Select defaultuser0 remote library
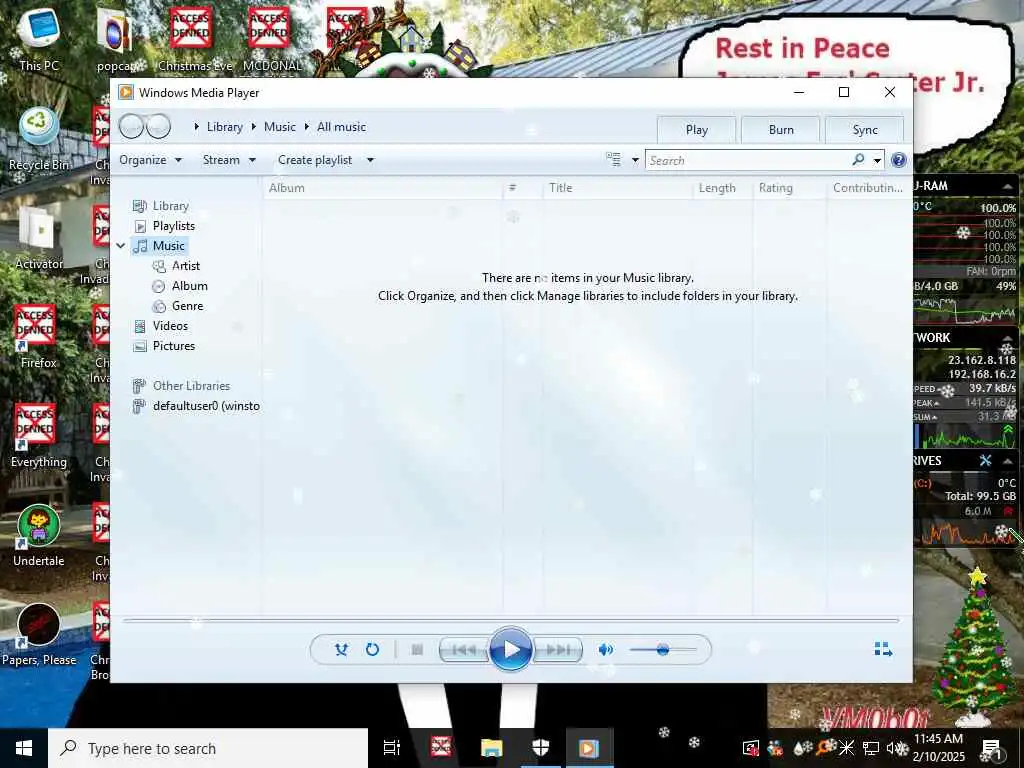 196,406
